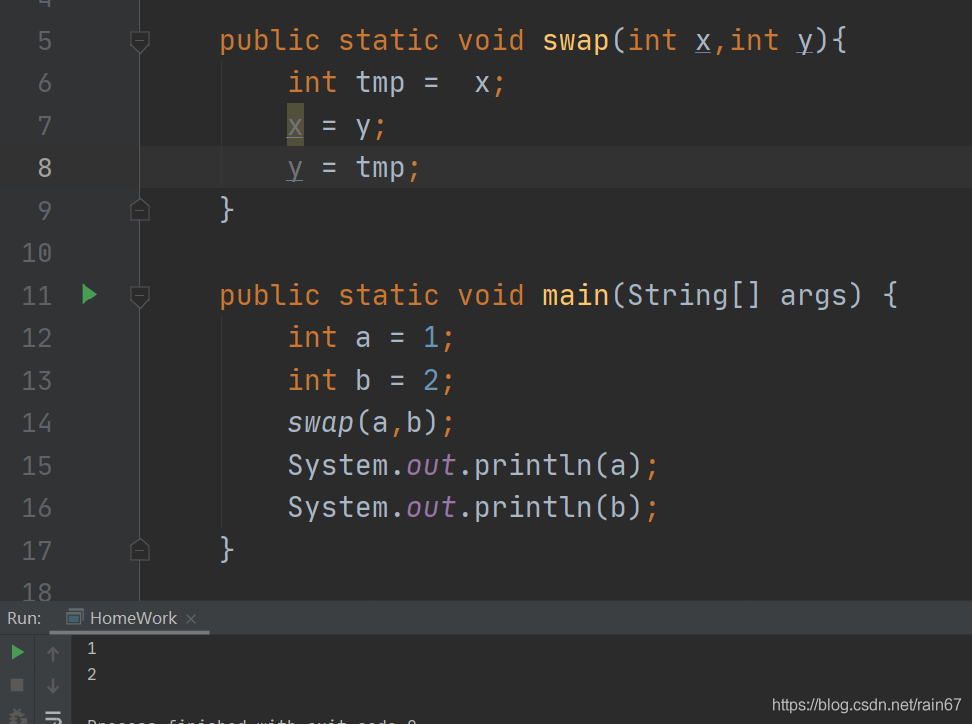Screen dimensions: 972x724
Task: Select line number 14 in the gutter
Action: (37, 423)
